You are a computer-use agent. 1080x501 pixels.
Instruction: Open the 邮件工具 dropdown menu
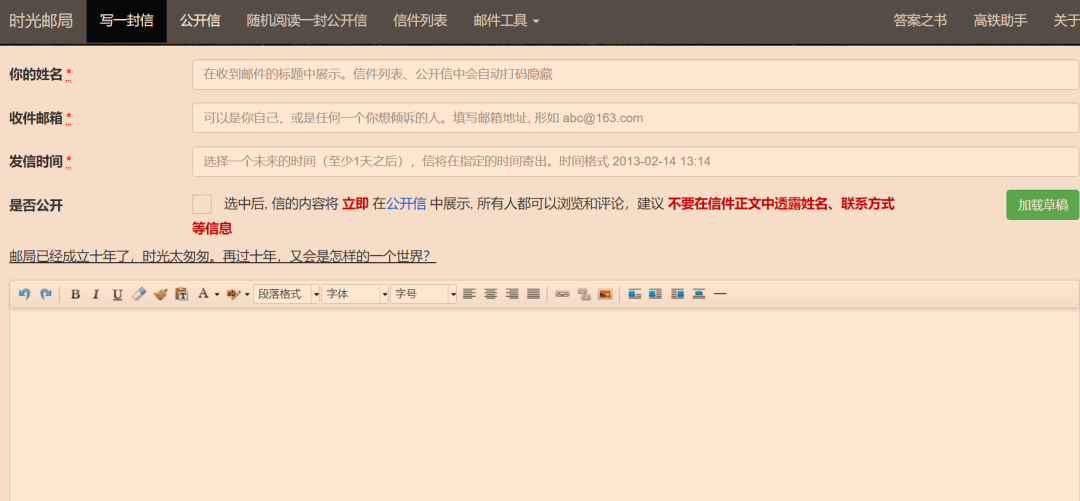pyautogui.click(x=506, y=21)
